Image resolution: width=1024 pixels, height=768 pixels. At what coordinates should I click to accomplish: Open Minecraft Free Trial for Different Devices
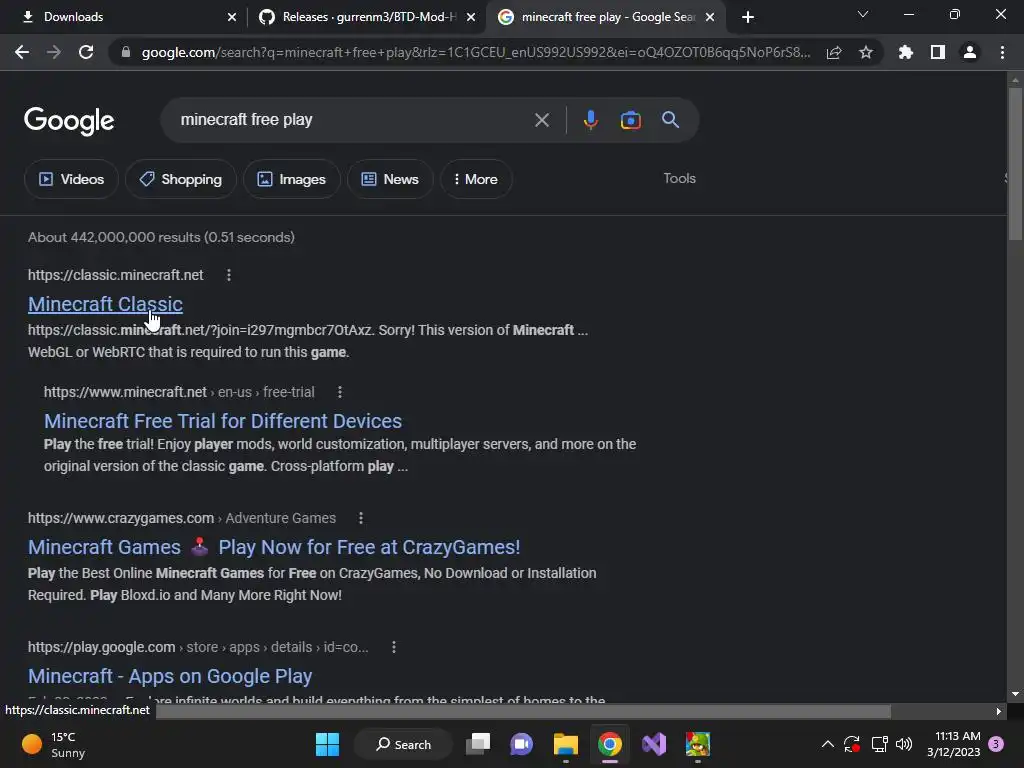223,421
